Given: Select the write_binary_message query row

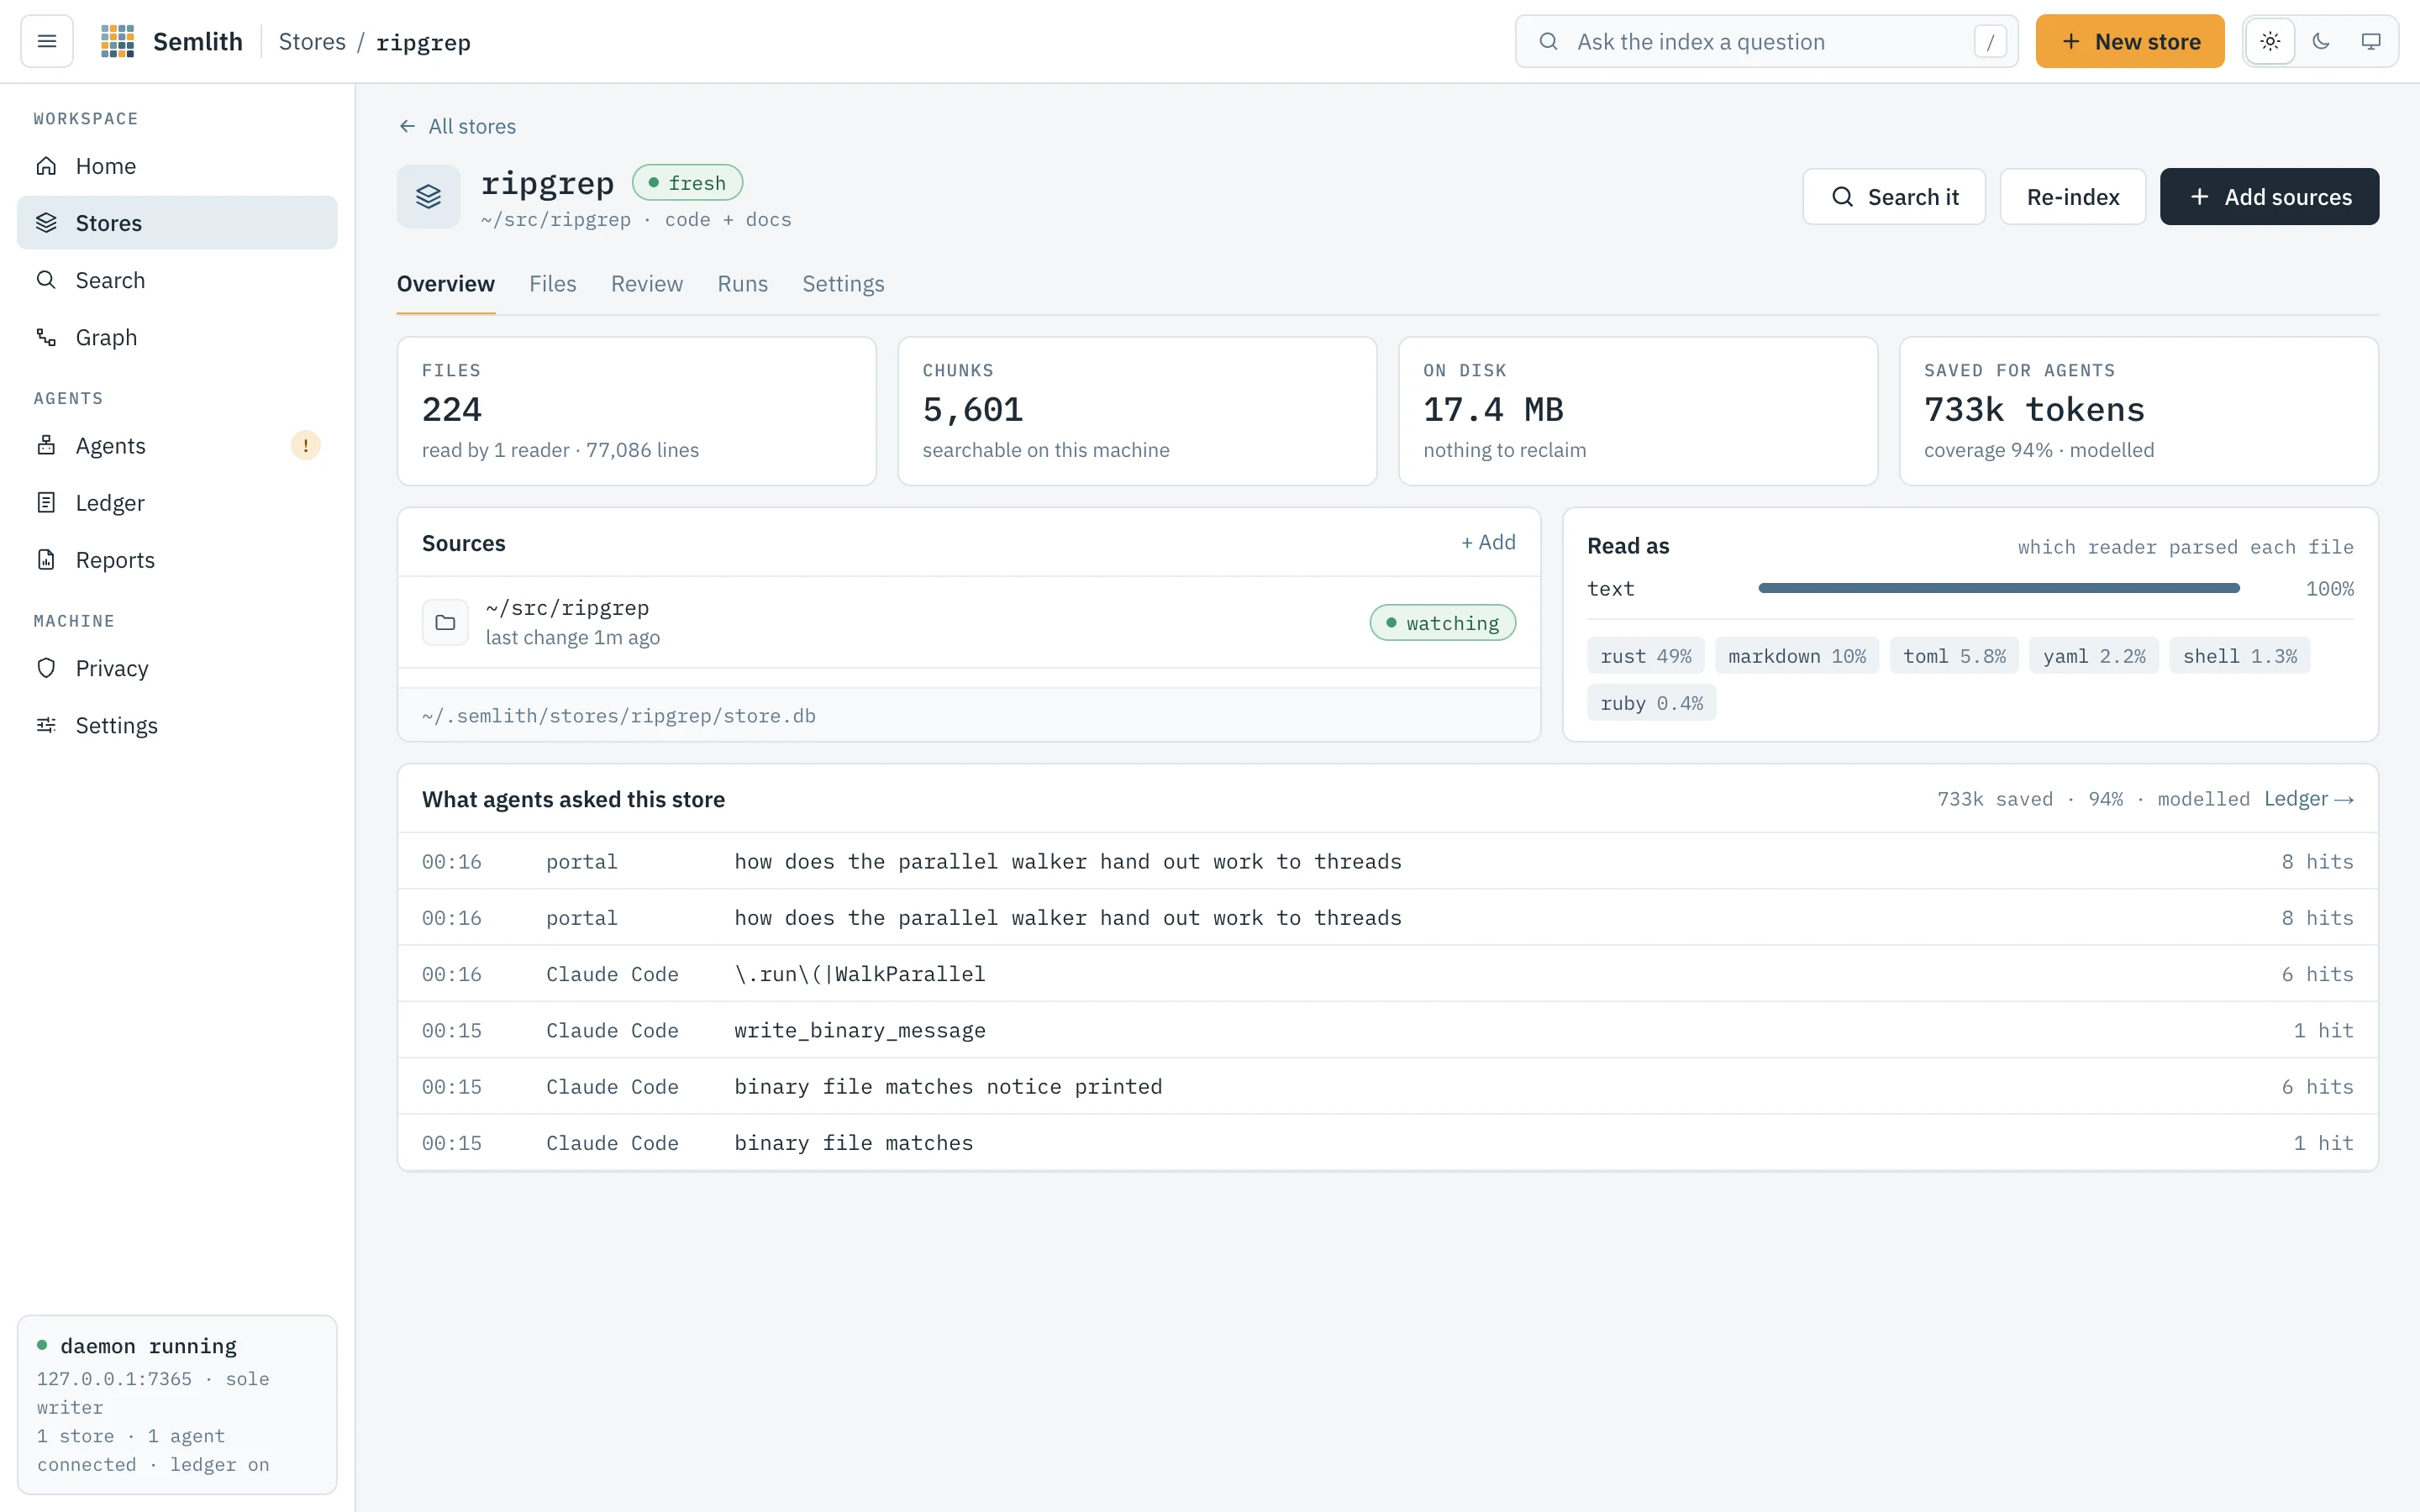Looking at the screenshot, I should (x=1387, y=1030).
